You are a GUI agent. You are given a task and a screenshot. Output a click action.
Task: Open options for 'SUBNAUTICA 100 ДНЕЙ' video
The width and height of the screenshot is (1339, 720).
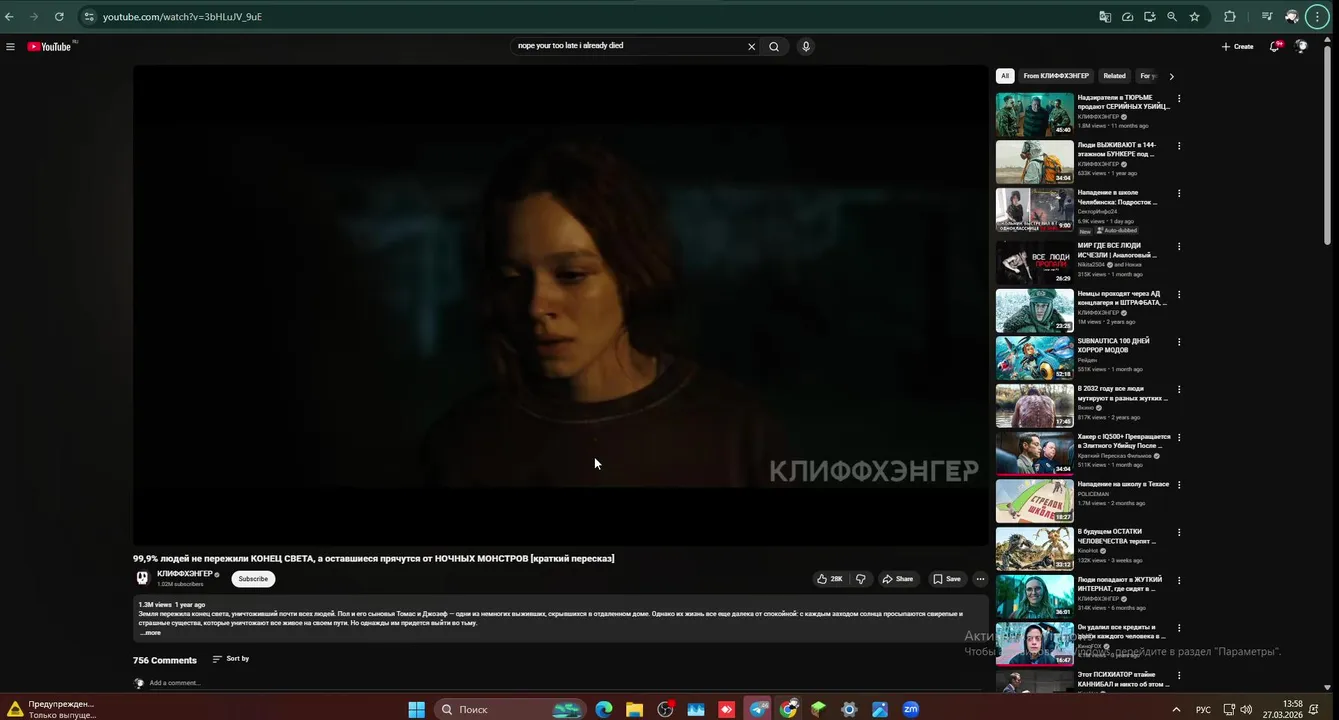pos(1179,342)
